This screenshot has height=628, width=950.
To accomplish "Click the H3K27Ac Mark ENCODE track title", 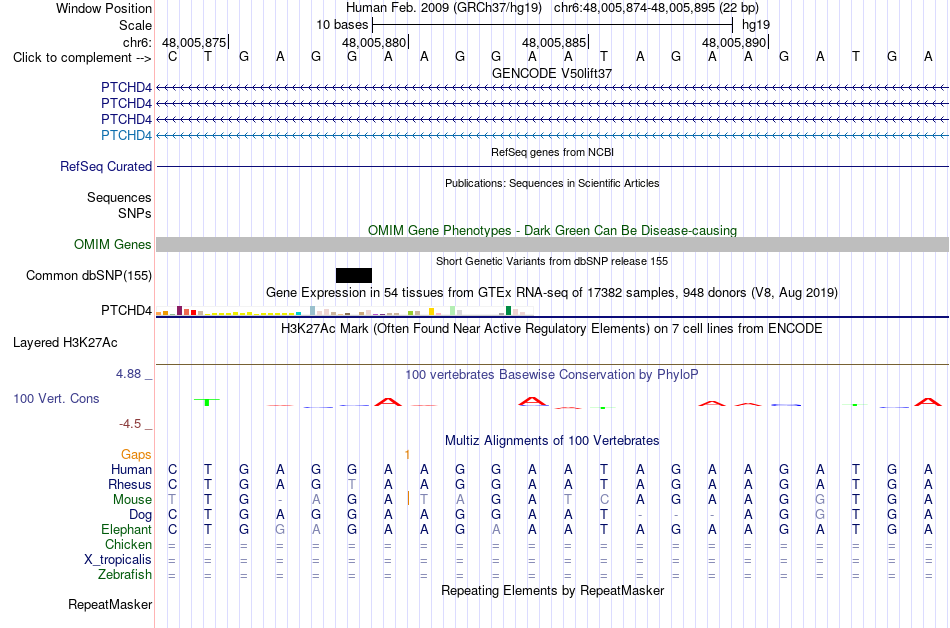I will pyautogui.click(x=552, y=329).
